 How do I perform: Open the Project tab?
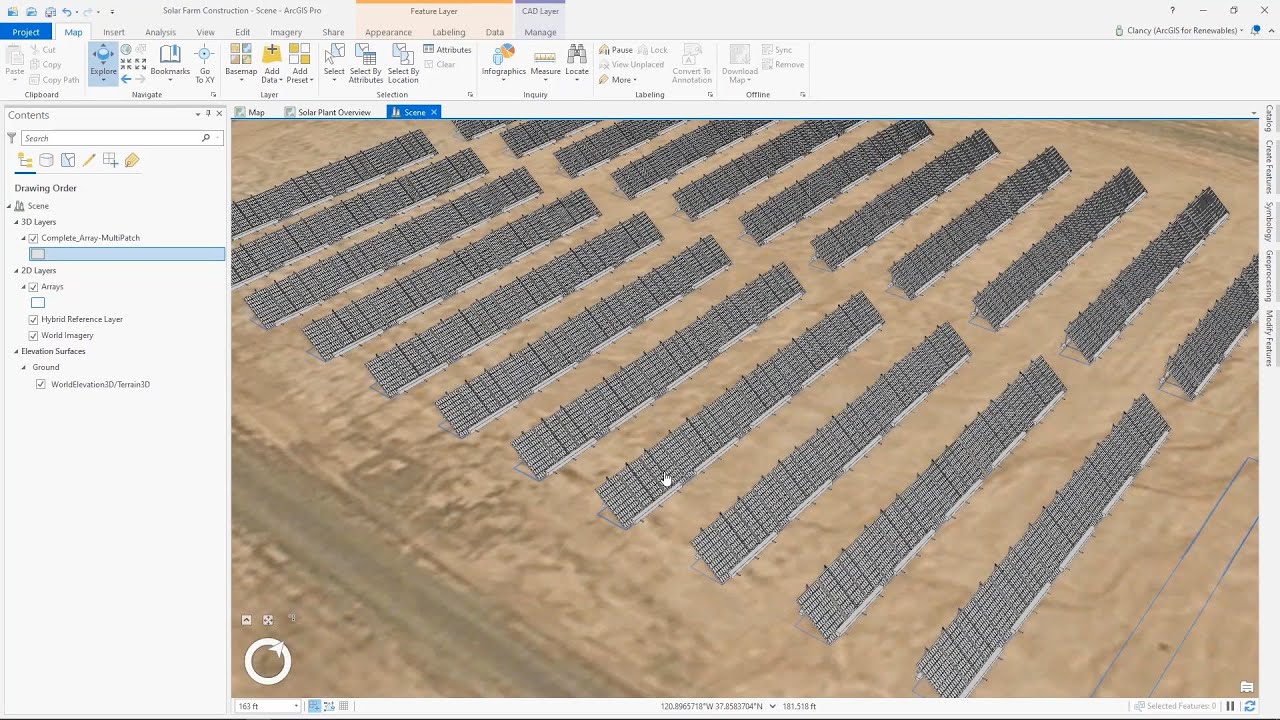(x=26, y=32)
